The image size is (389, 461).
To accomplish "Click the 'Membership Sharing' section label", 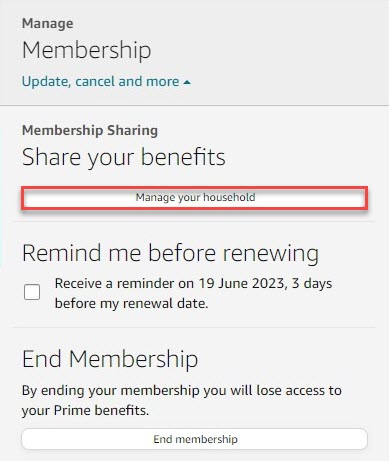I will pyautogui.click(x=90, y=130).
